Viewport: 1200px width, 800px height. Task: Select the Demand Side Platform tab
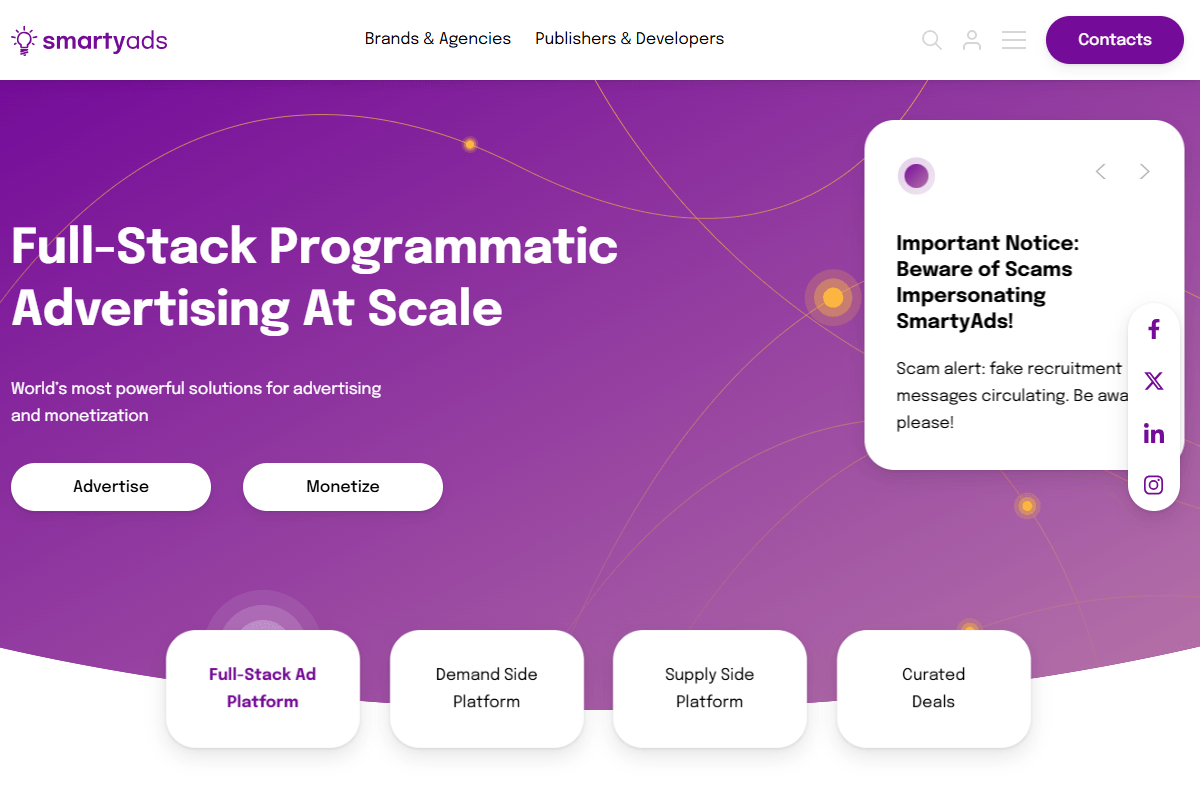(487, 688)
